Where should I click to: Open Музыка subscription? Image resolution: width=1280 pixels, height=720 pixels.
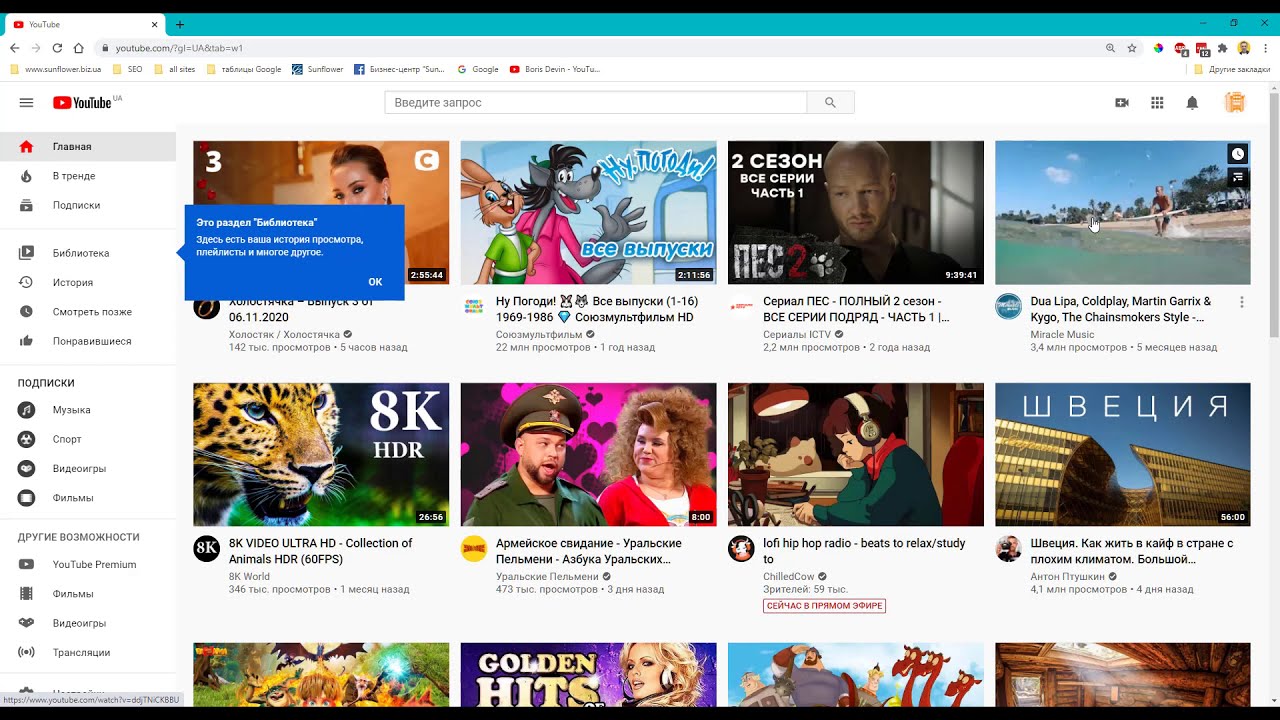point(88,410)
